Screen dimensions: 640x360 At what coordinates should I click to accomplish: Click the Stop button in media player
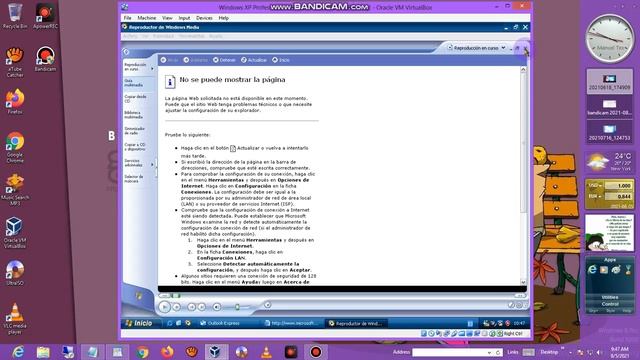(x=177, y=307)
